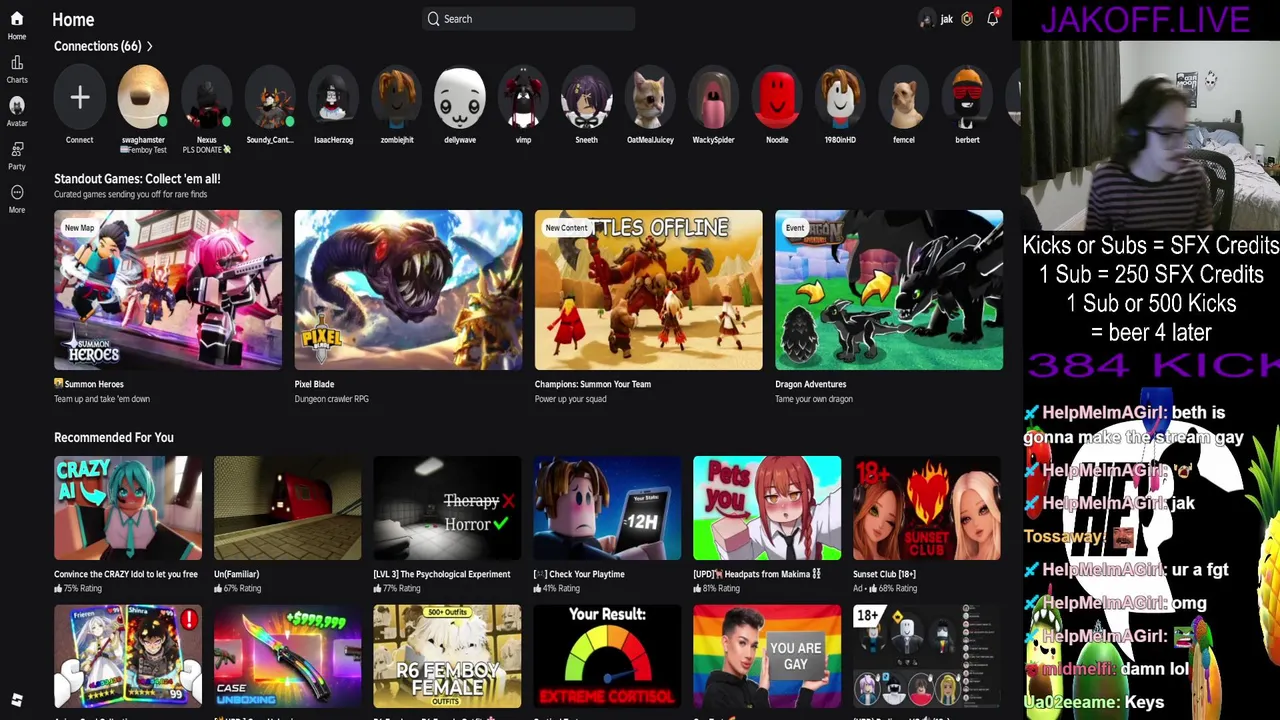Click Dragon Adventures title link
The image size is (1280, 720).
click(x=810, y=384)
